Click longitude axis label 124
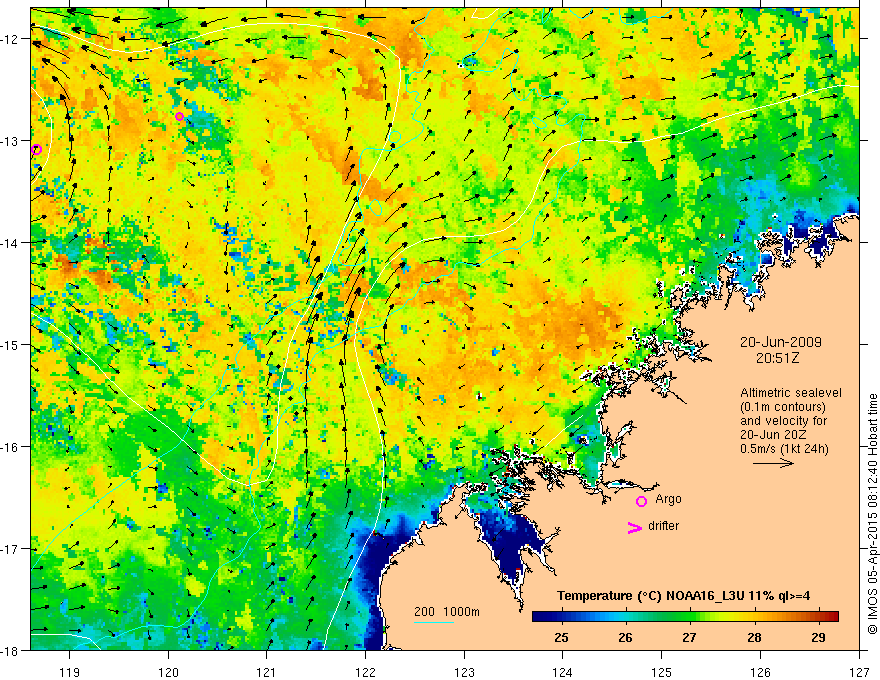The image size is (880, 680). click(563, 672)
